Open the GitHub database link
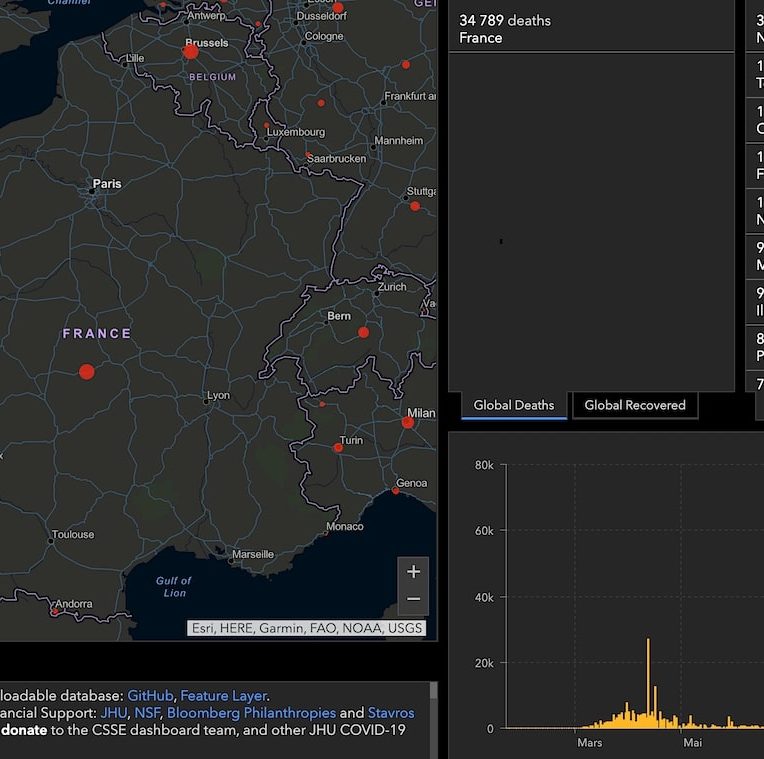The width and height of the screenshot is (764, 759). click(150, 696)
